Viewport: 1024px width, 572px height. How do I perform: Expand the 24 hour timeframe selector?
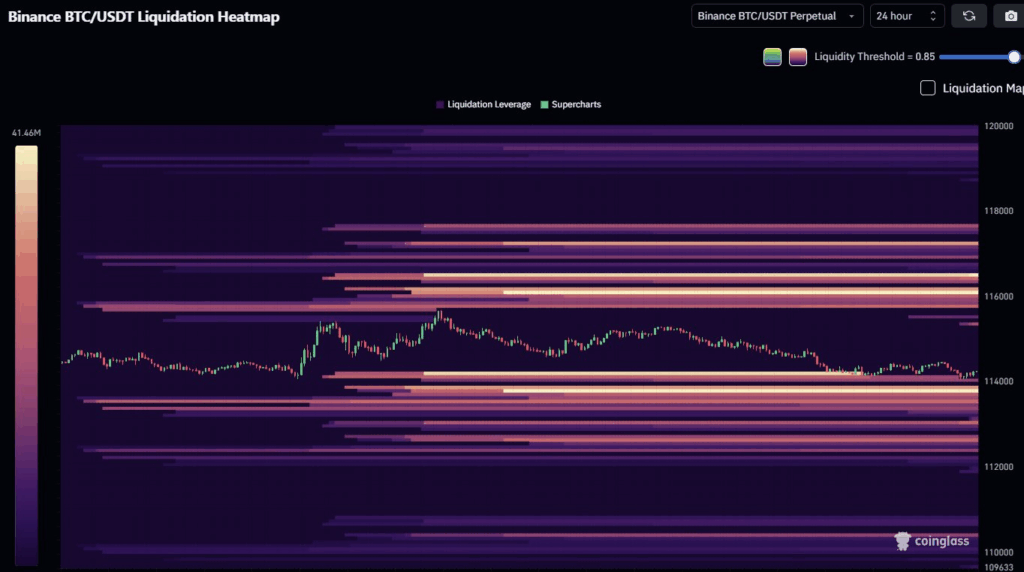[907, 16]
